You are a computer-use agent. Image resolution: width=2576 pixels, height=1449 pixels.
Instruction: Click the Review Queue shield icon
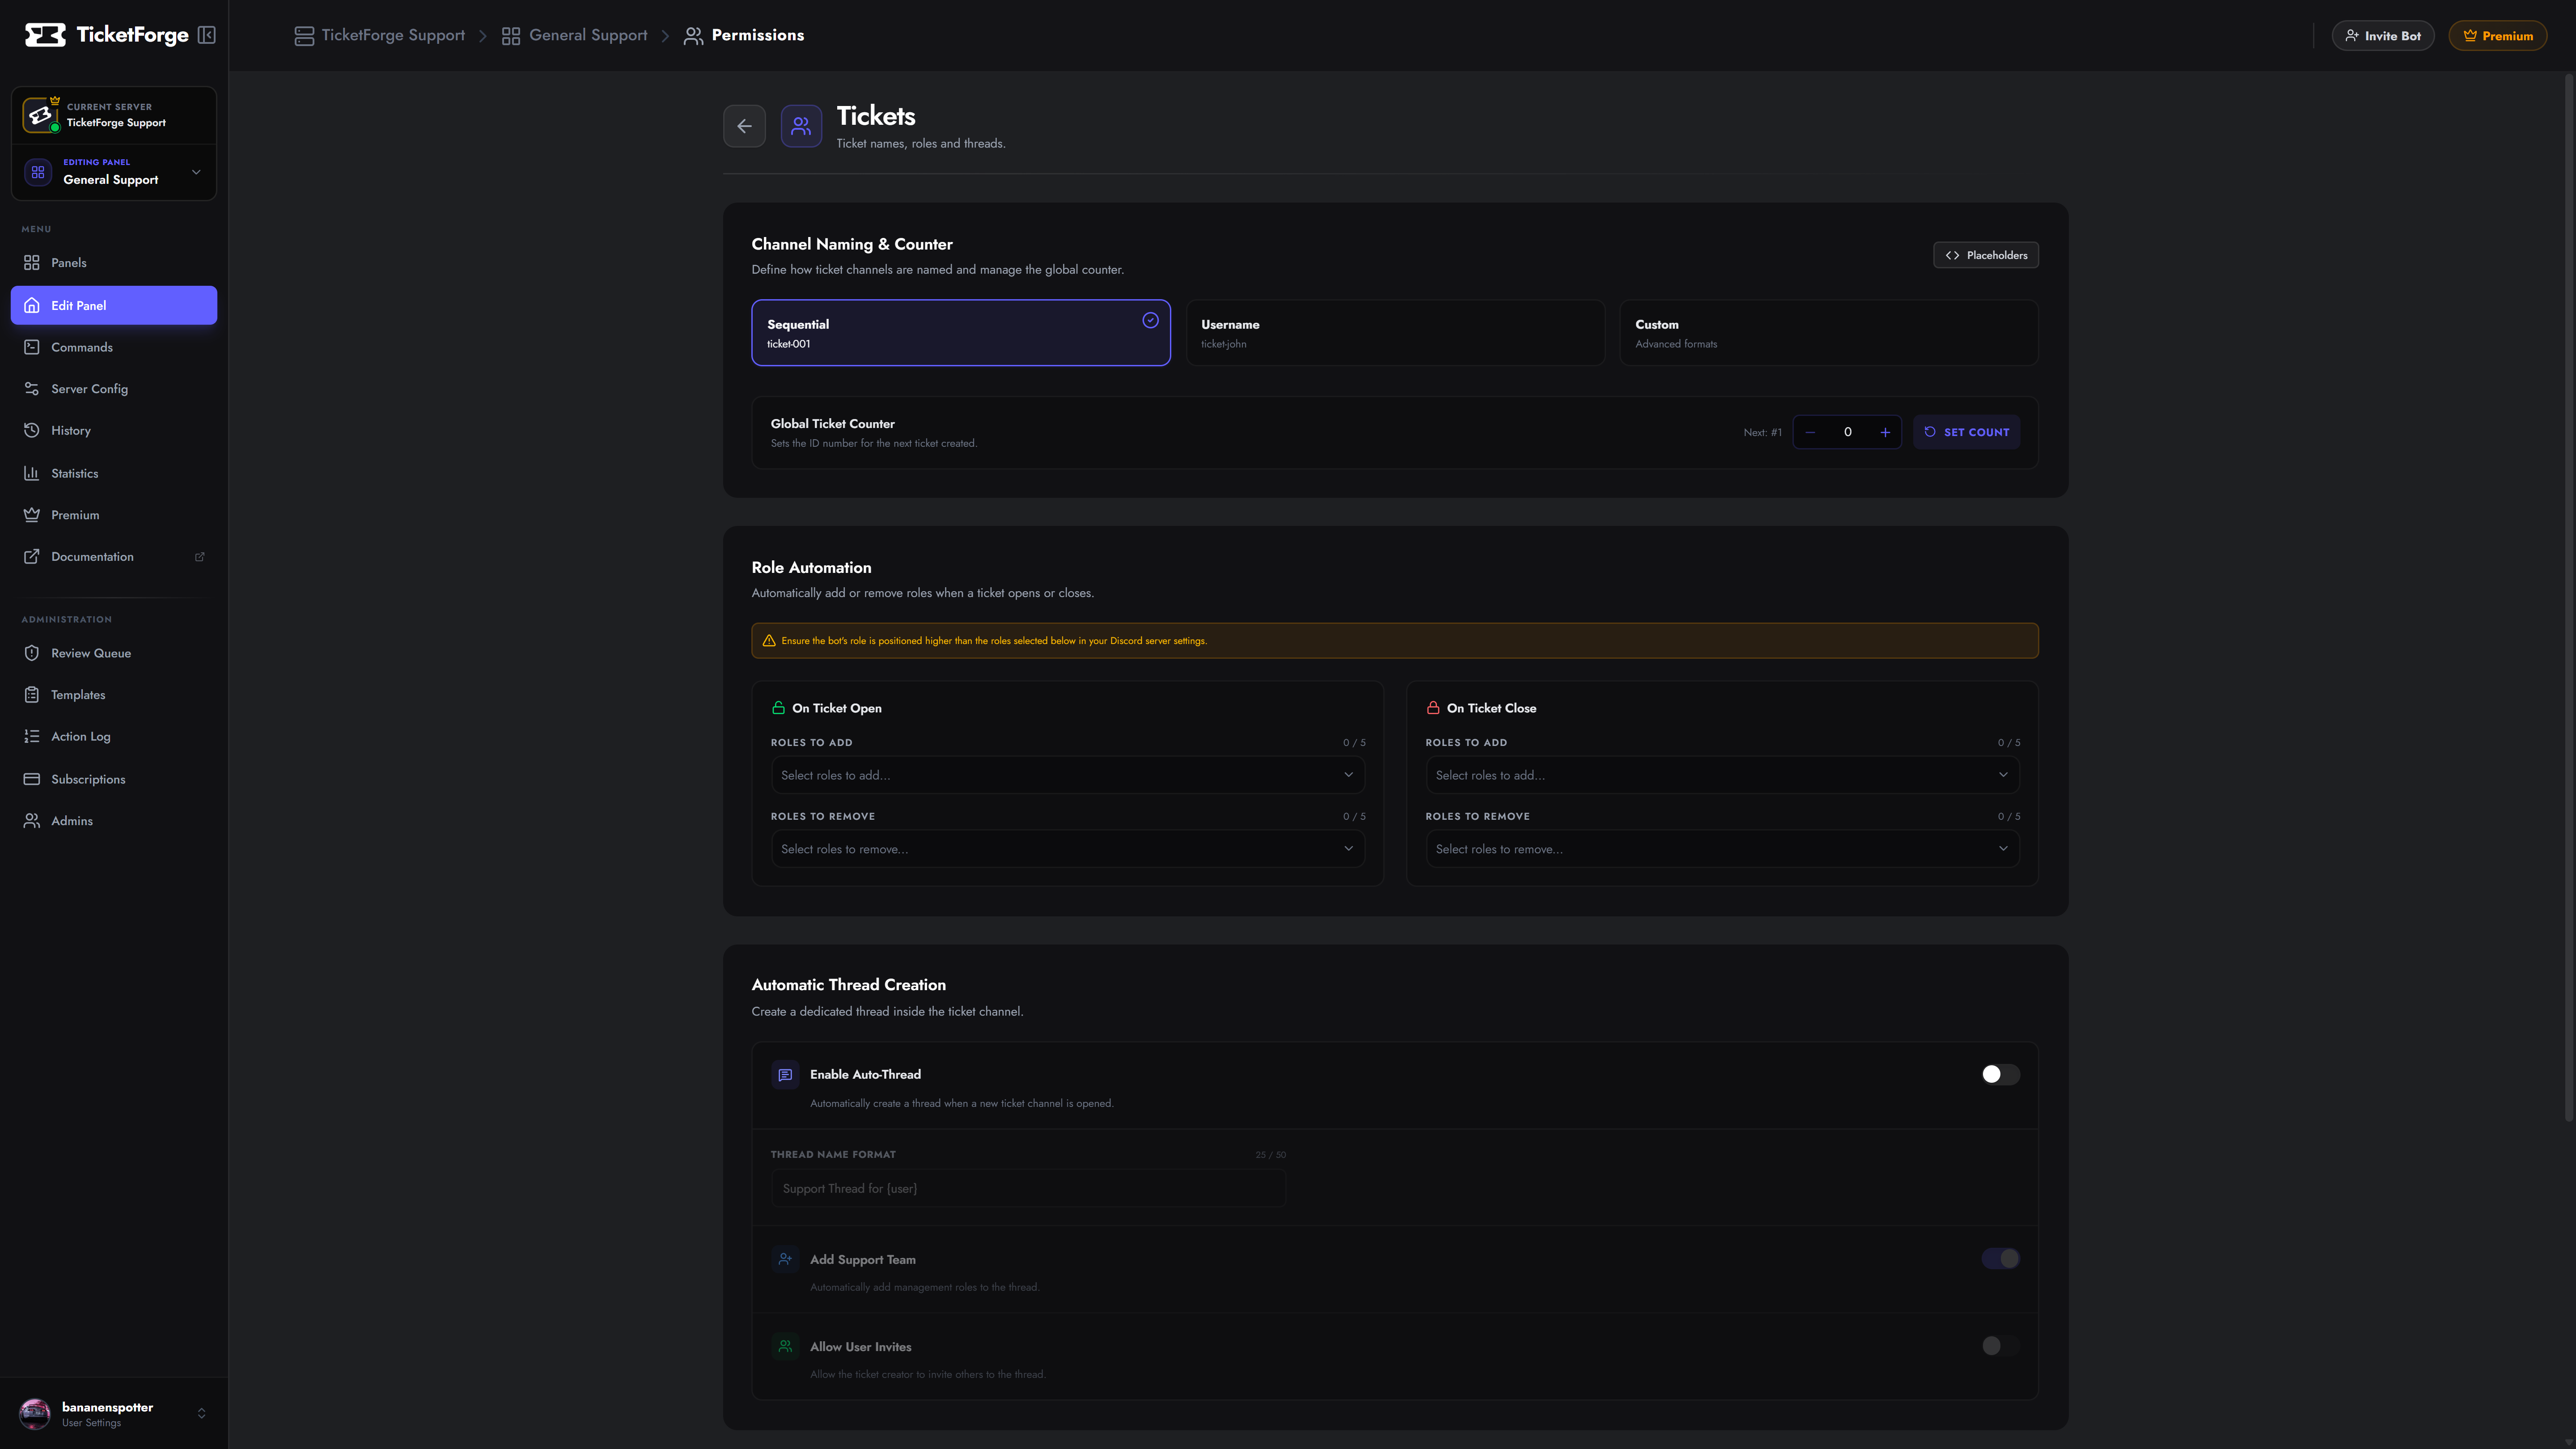32,653
